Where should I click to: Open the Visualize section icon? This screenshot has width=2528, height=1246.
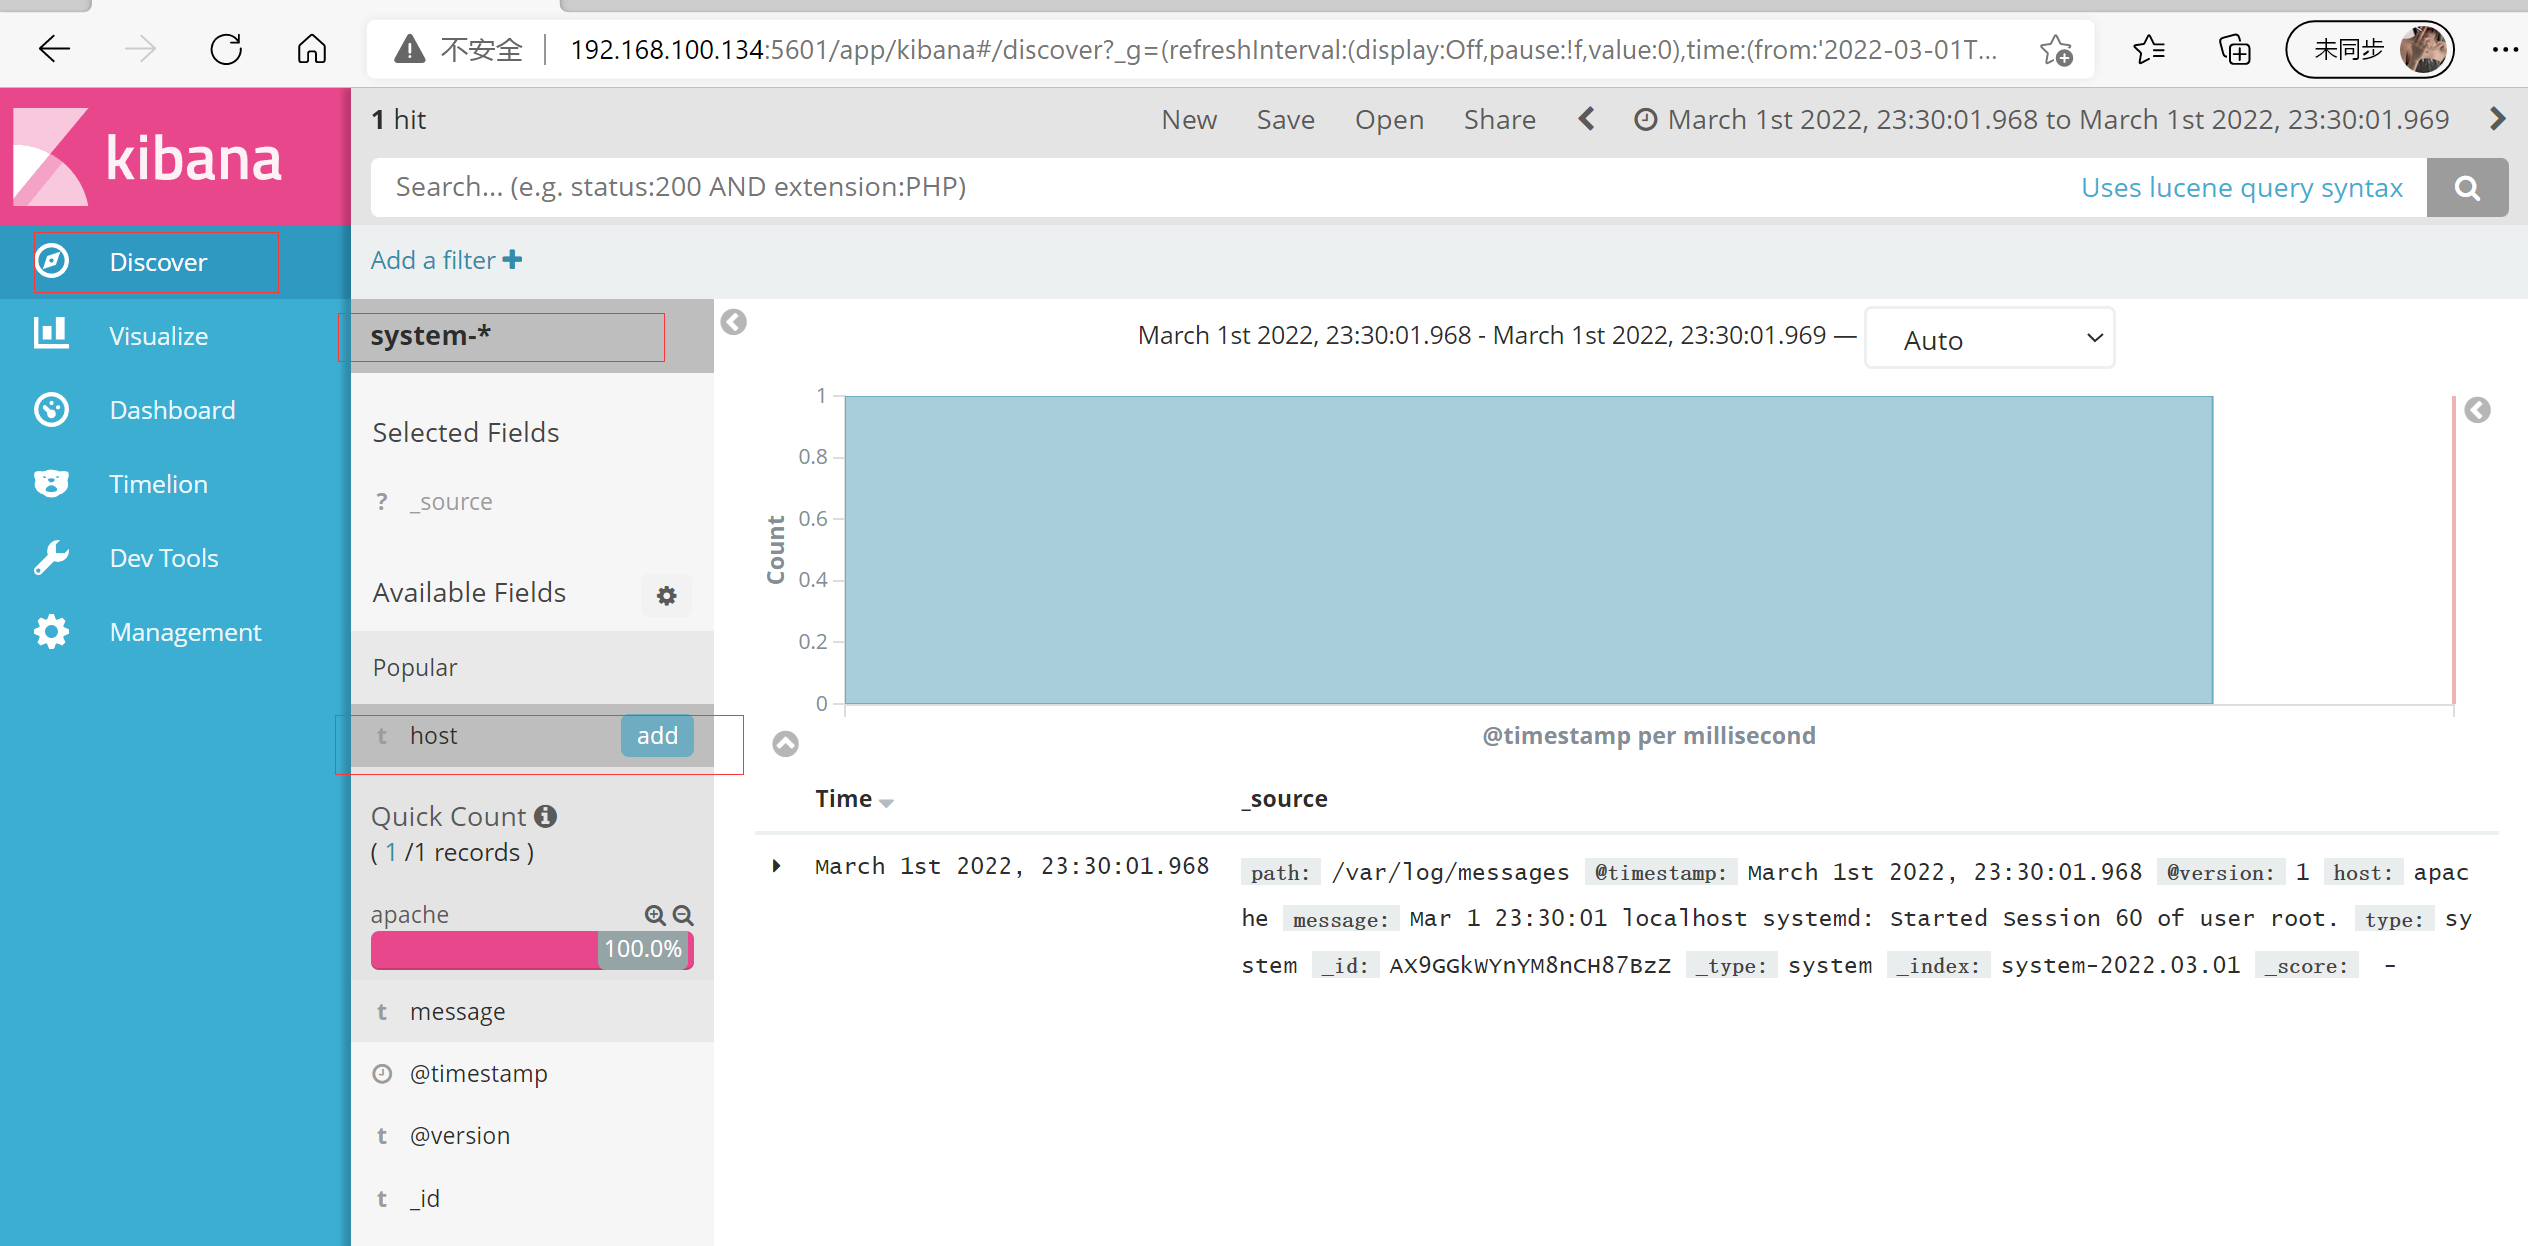pyautogui.click(x=51, y=335)
